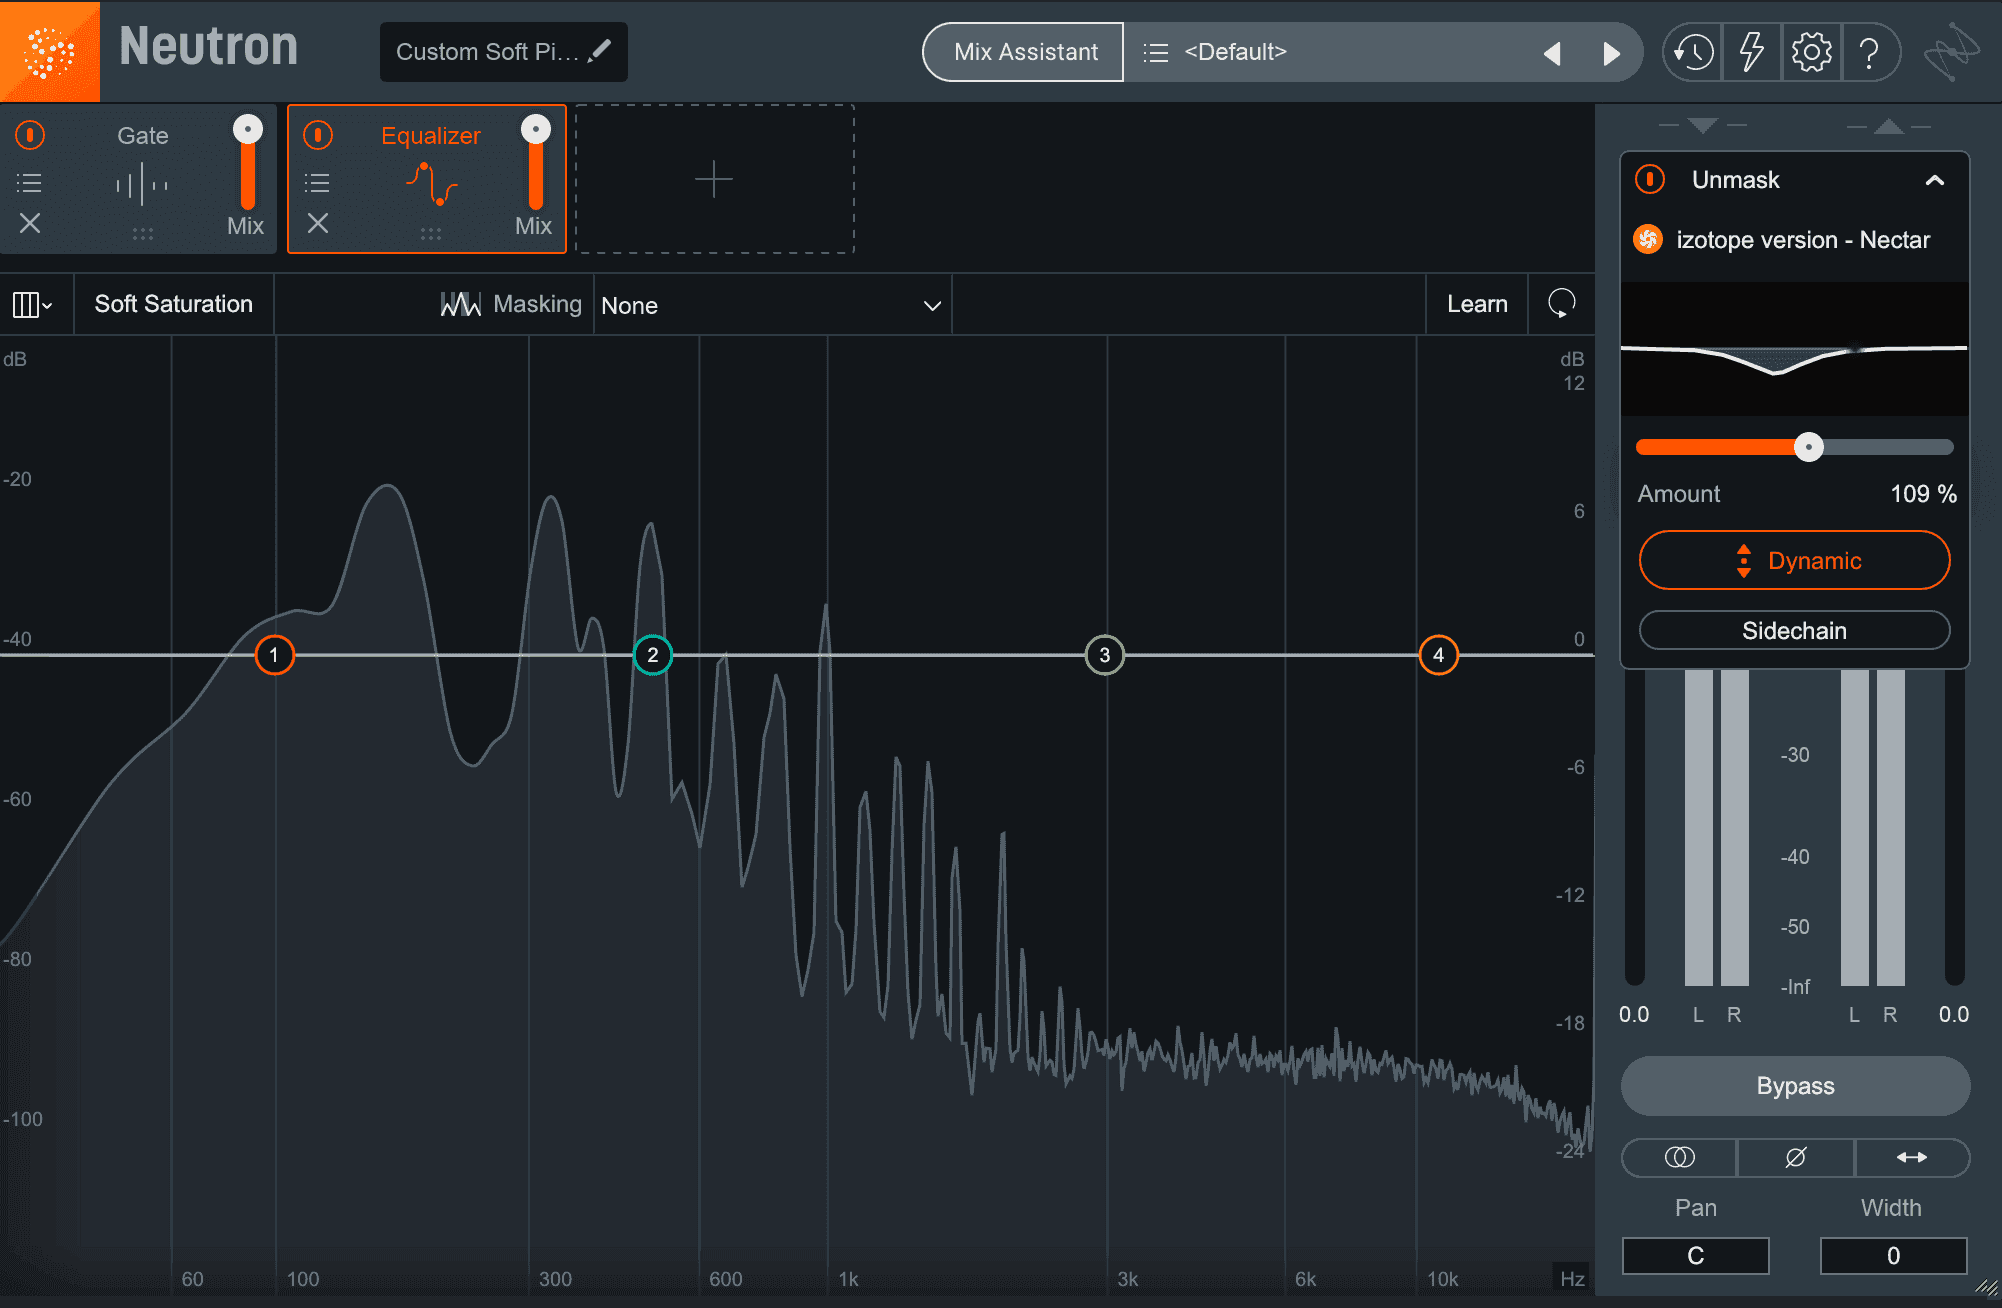Collapse the Unmask panel chevron

(x=1935, y=180)
